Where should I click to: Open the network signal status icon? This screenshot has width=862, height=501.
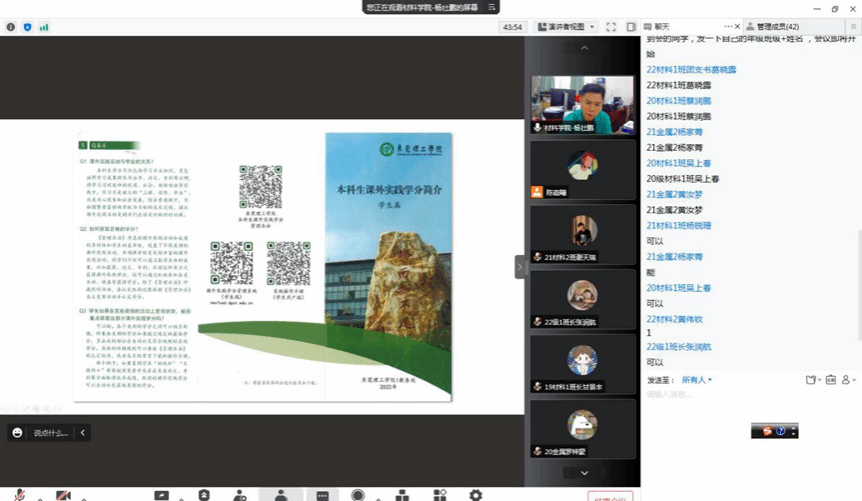44,27
